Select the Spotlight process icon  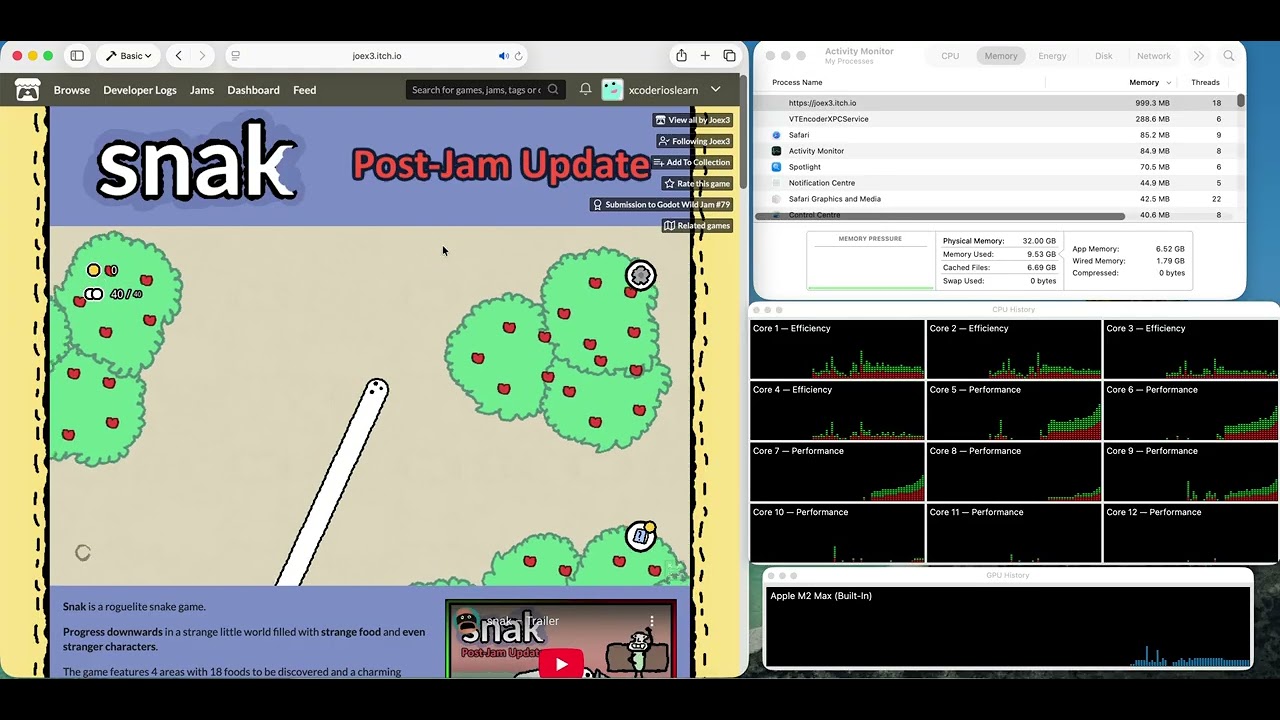point(776,167)
